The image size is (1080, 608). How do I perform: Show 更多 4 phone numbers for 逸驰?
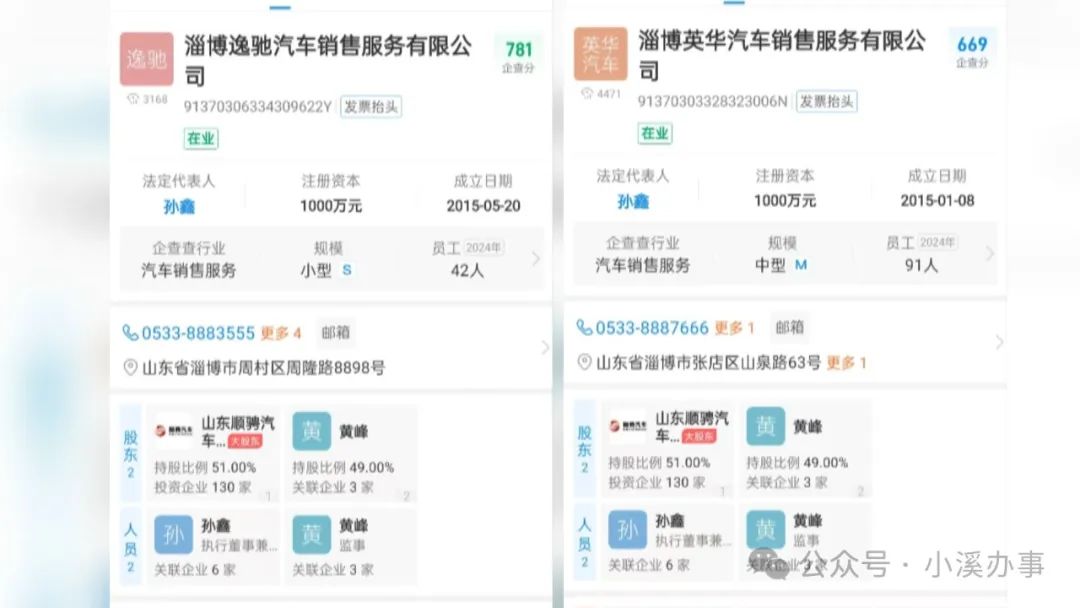pyautogui.click(x=281, y=333)
